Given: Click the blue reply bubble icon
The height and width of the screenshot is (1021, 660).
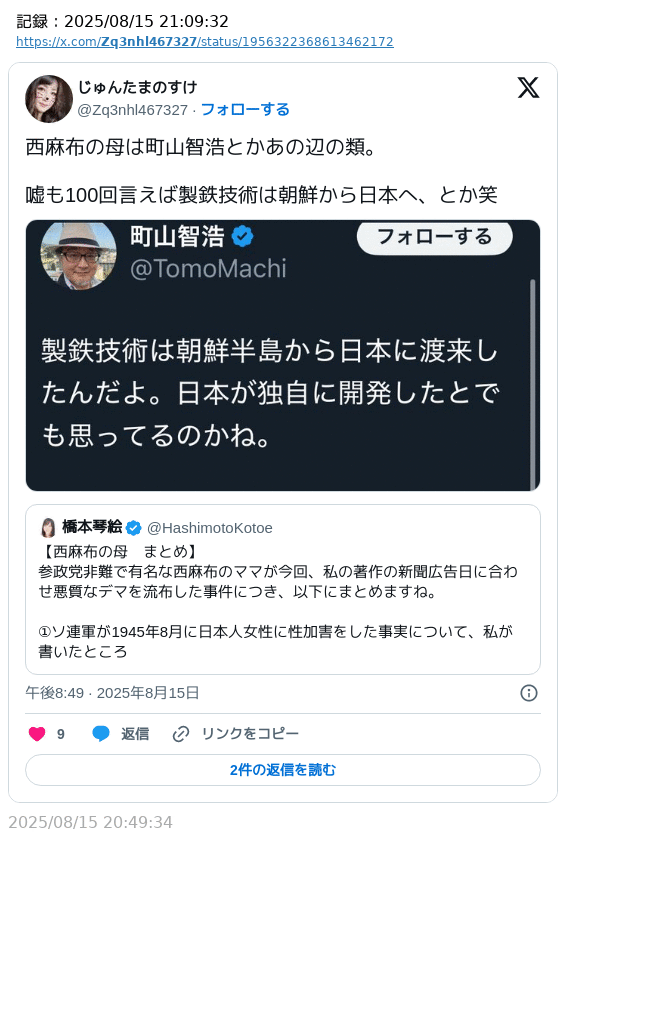Looking at the screenshot, I should (101, 734).
